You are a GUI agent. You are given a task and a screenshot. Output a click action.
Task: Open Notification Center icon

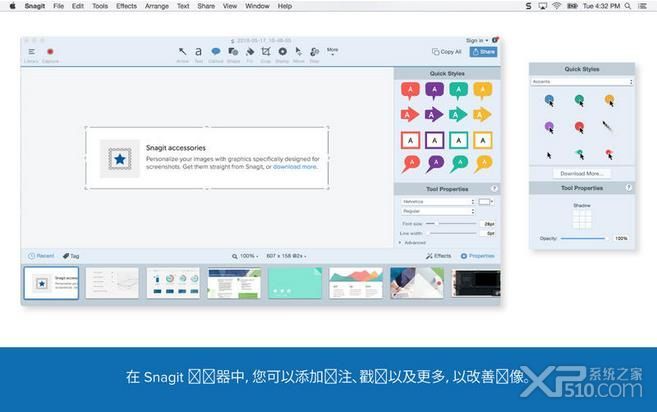click(642, 6)
